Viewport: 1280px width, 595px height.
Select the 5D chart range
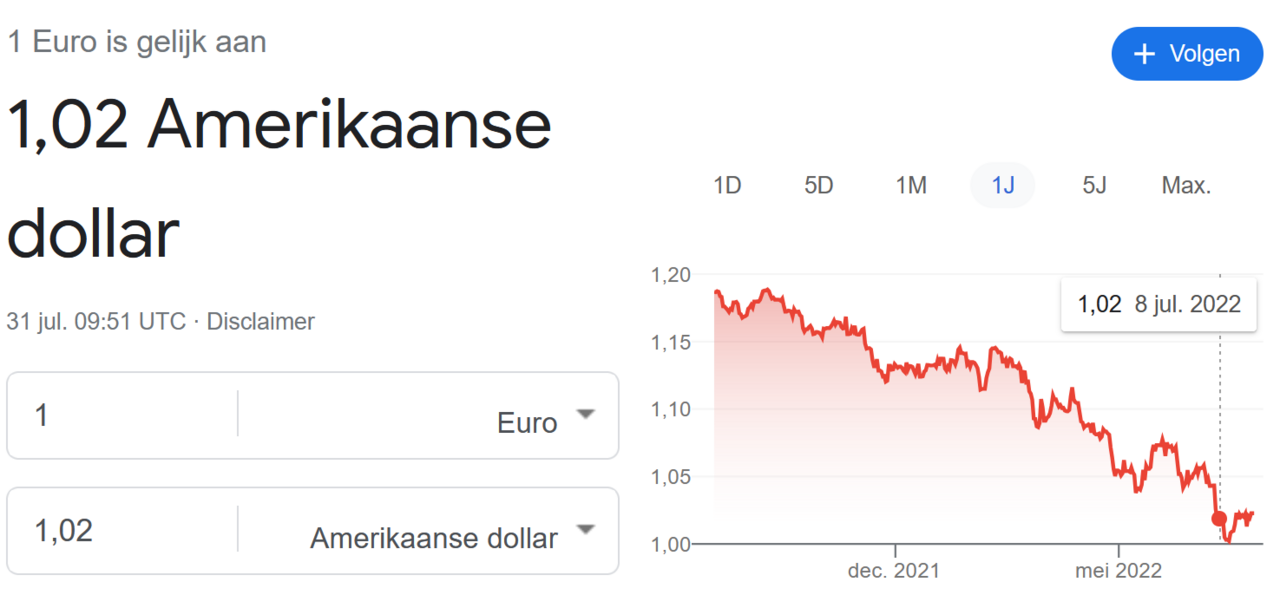click(x=818, y=185)
